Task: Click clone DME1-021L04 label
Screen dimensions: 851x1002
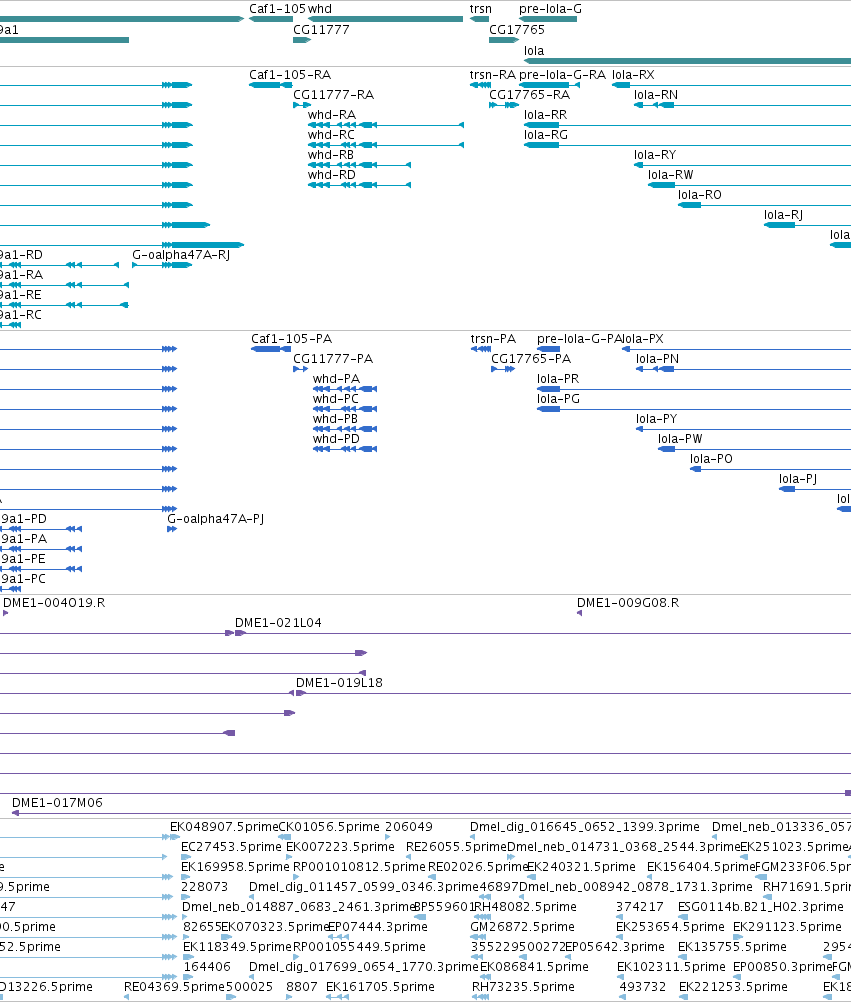Action: (279, 623)
